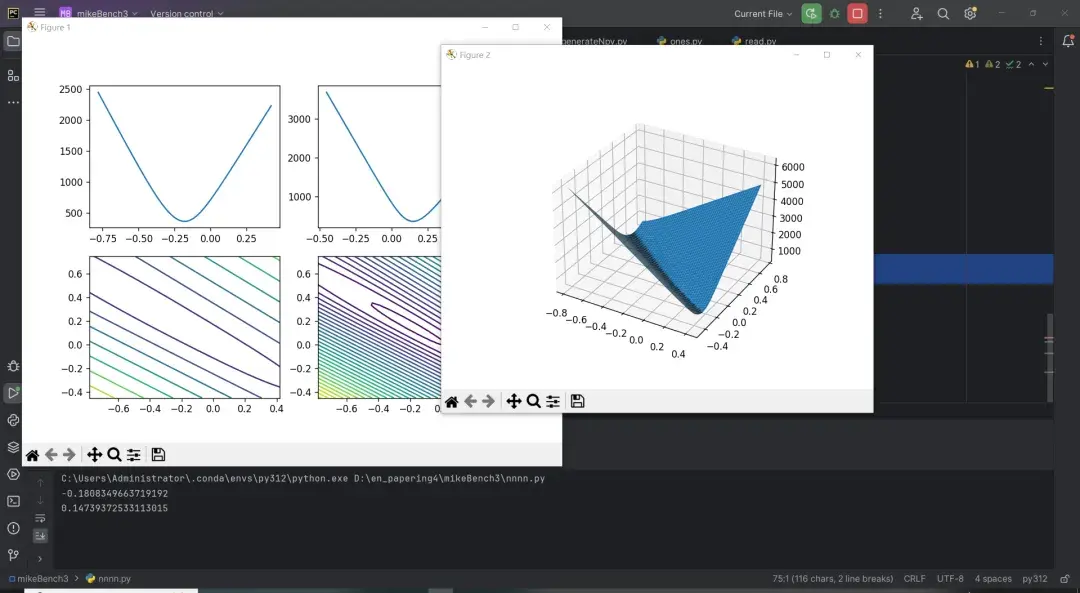
Task: Select Zoom magnifier in Figure 2 toolbar
Action: 534,402
